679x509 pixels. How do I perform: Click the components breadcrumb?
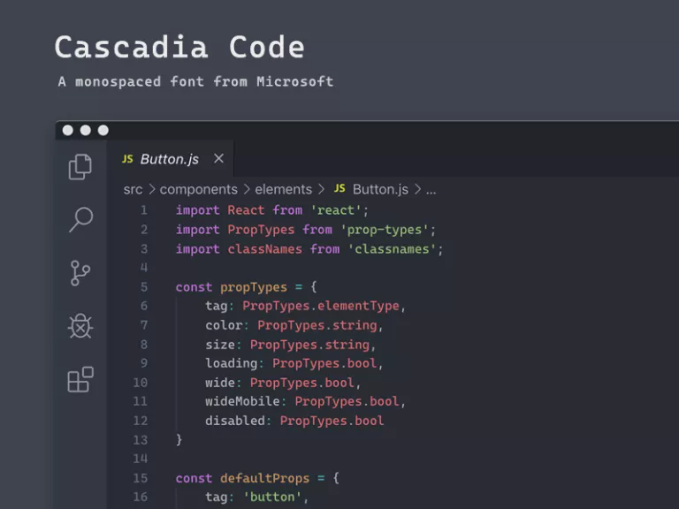tap(198, 189)
